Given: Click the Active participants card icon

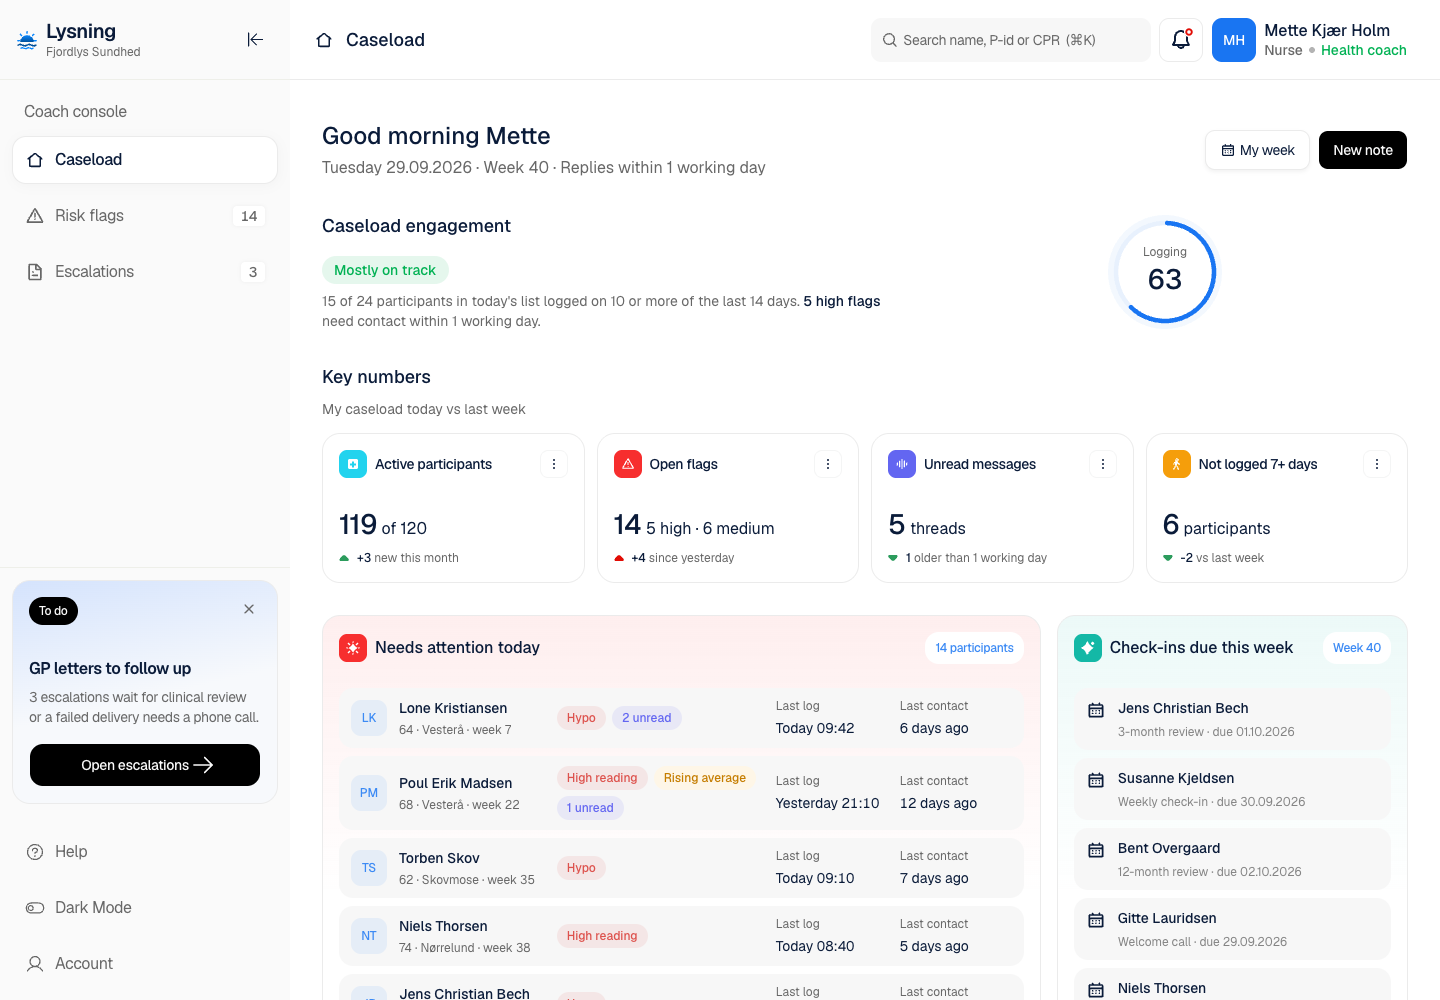Looking at the screenshot, I should (x=353, y=464).
